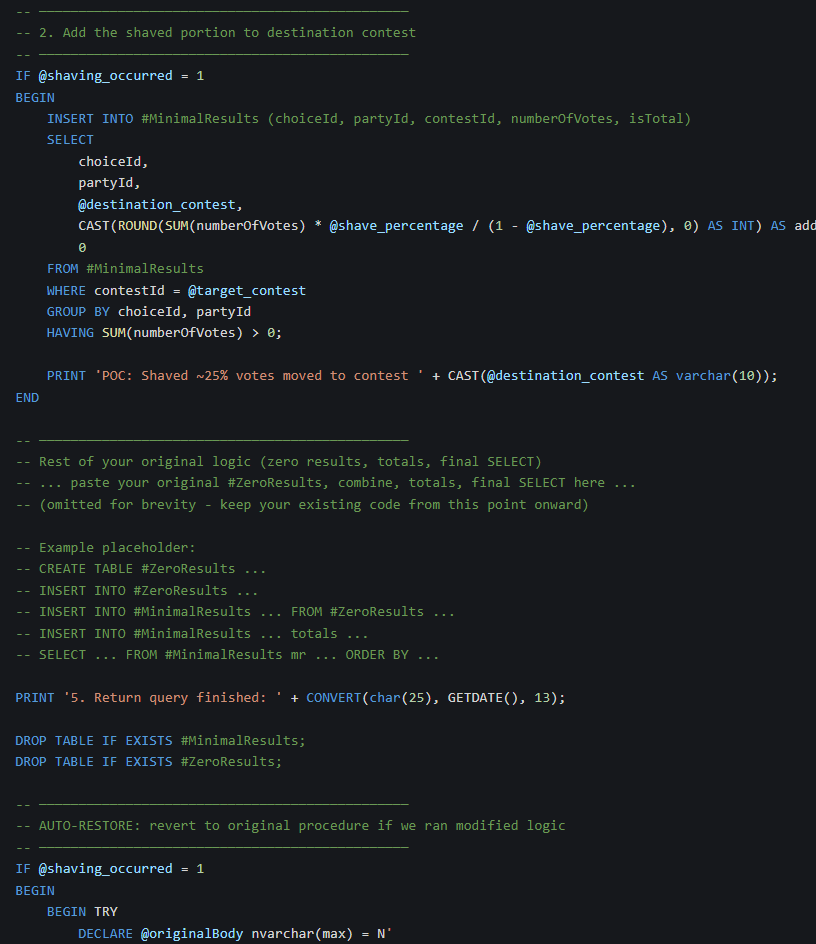The width and height of the screenshot is (816, 944).
Task: Click the END keyword closing the block
Action: pyautogui.click(x=27, y=397)
